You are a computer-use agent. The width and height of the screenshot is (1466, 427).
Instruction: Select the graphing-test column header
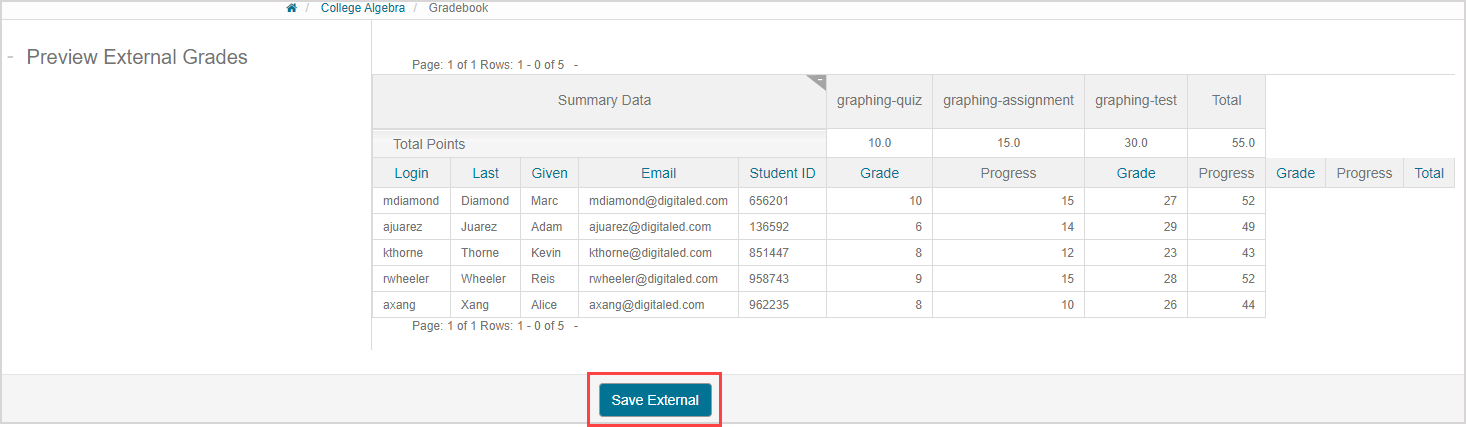pyautogui.click(x=1136, y=100)
